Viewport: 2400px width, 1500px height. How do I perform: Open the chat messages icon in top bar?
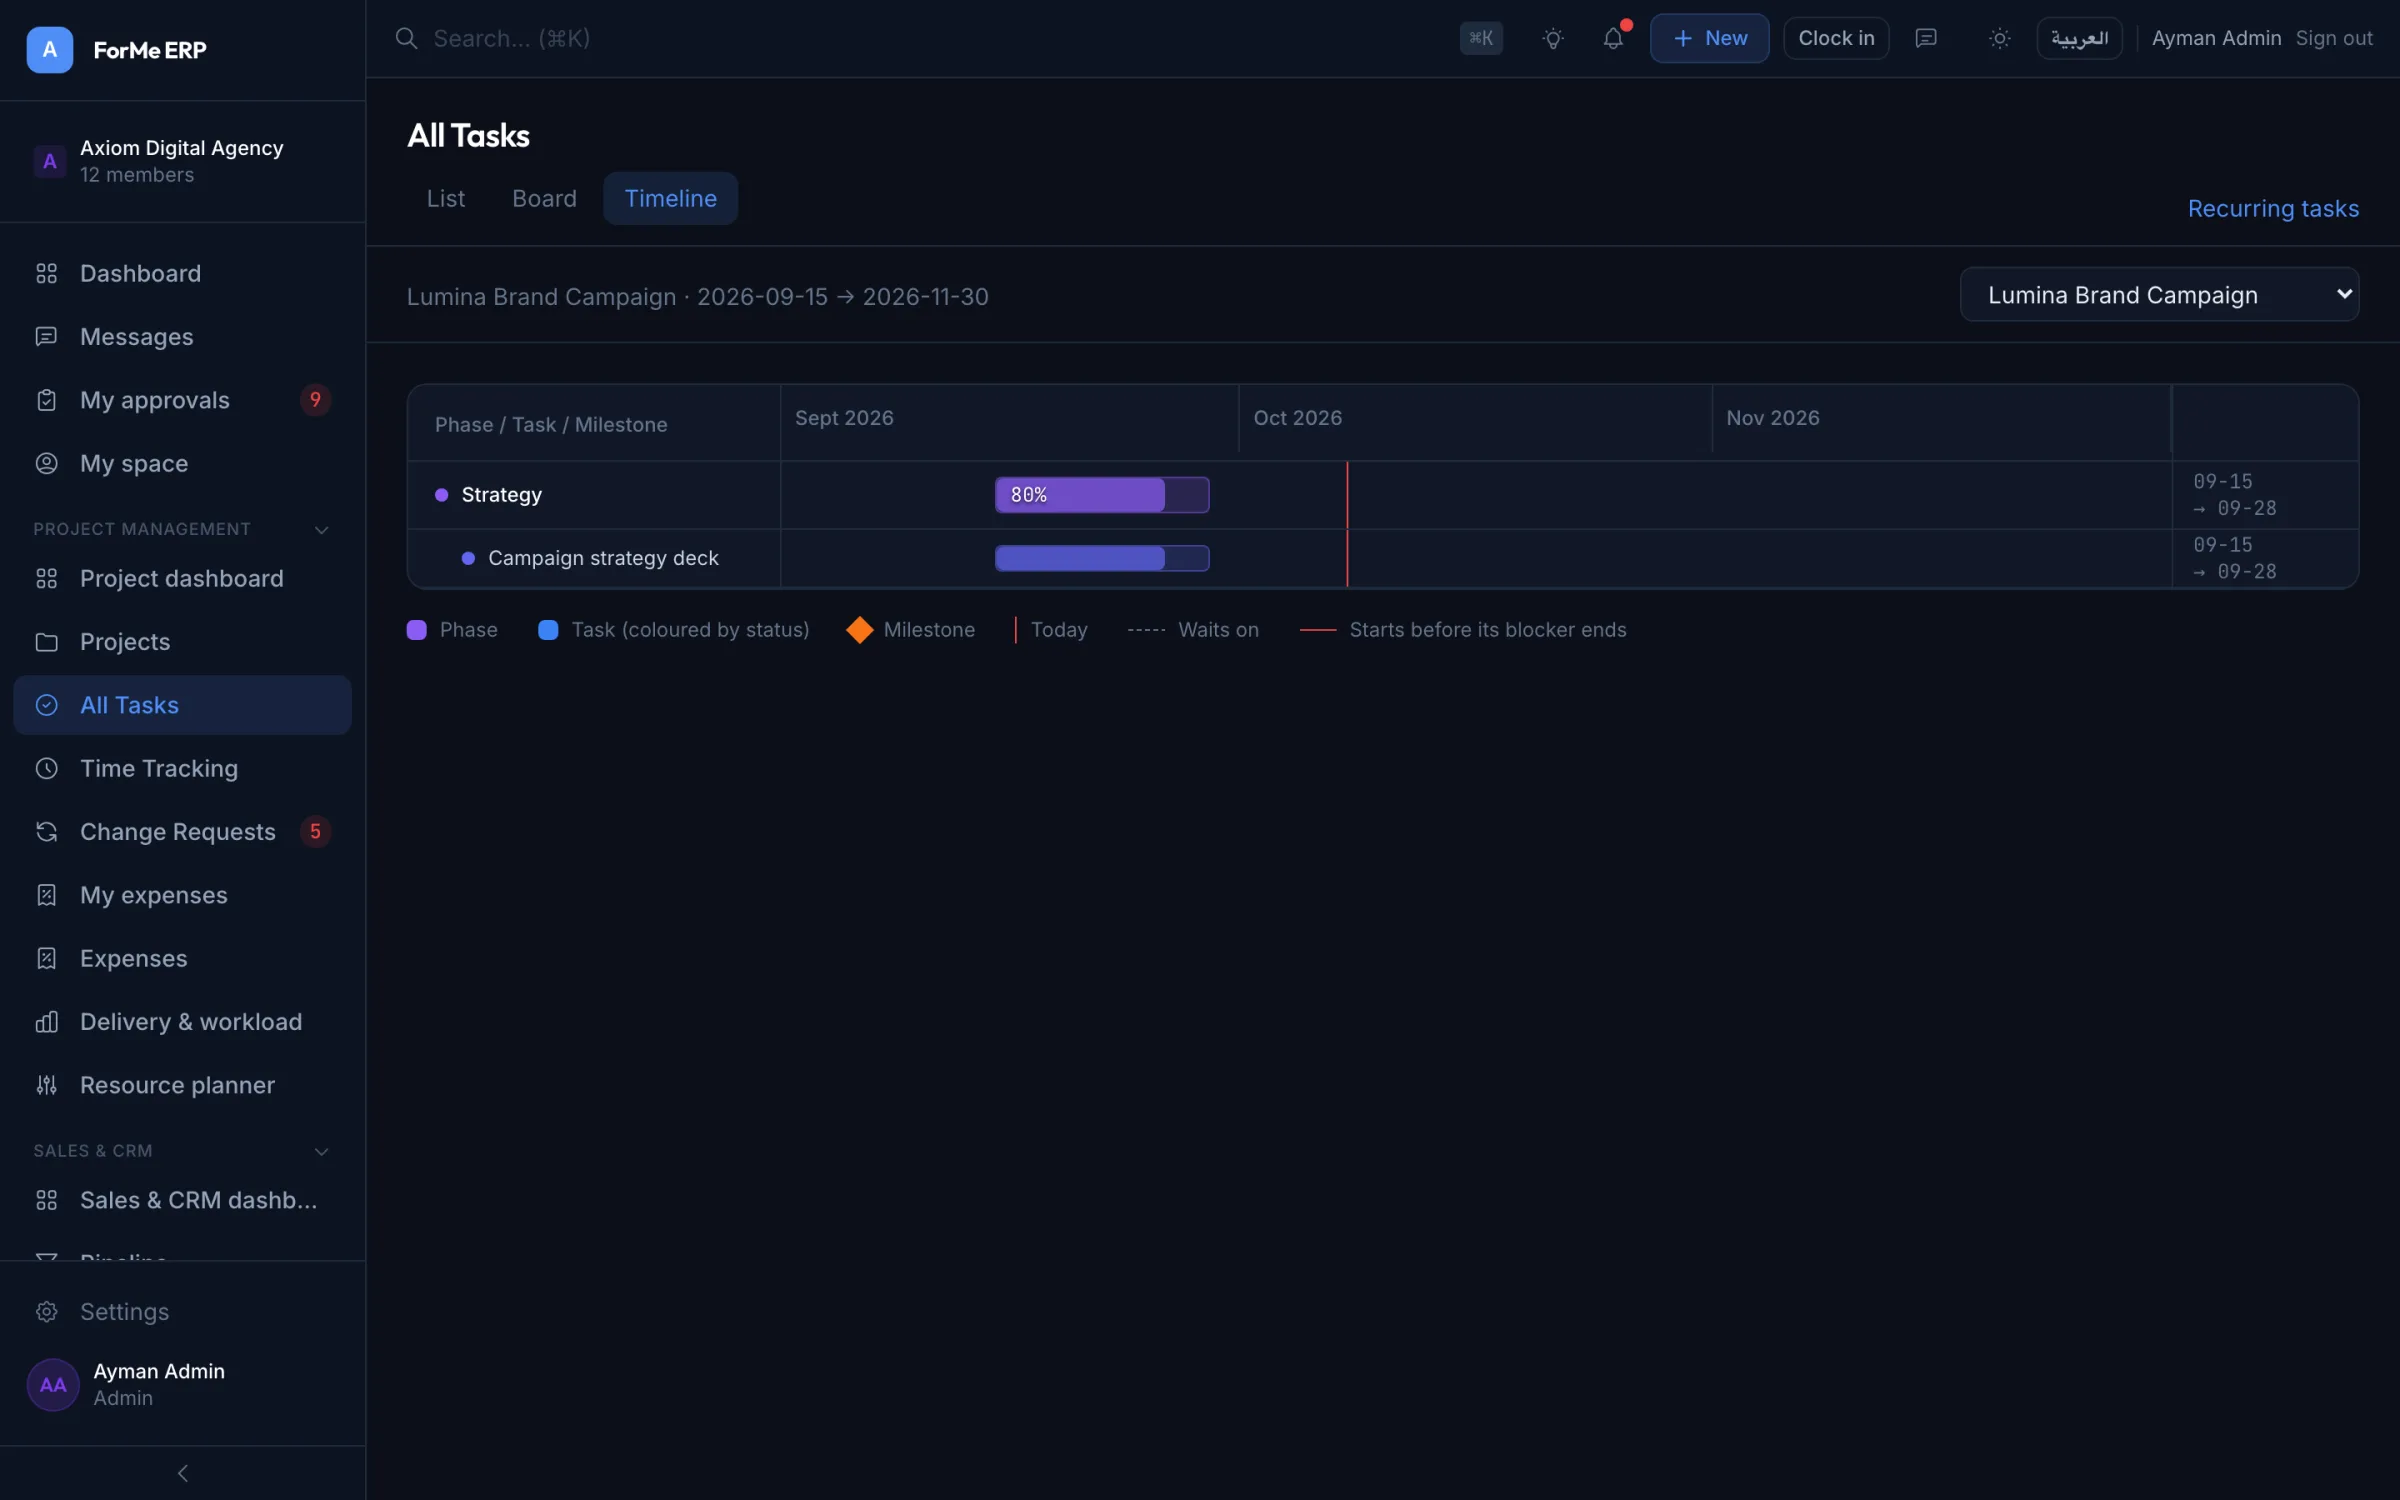[1925, 38]
